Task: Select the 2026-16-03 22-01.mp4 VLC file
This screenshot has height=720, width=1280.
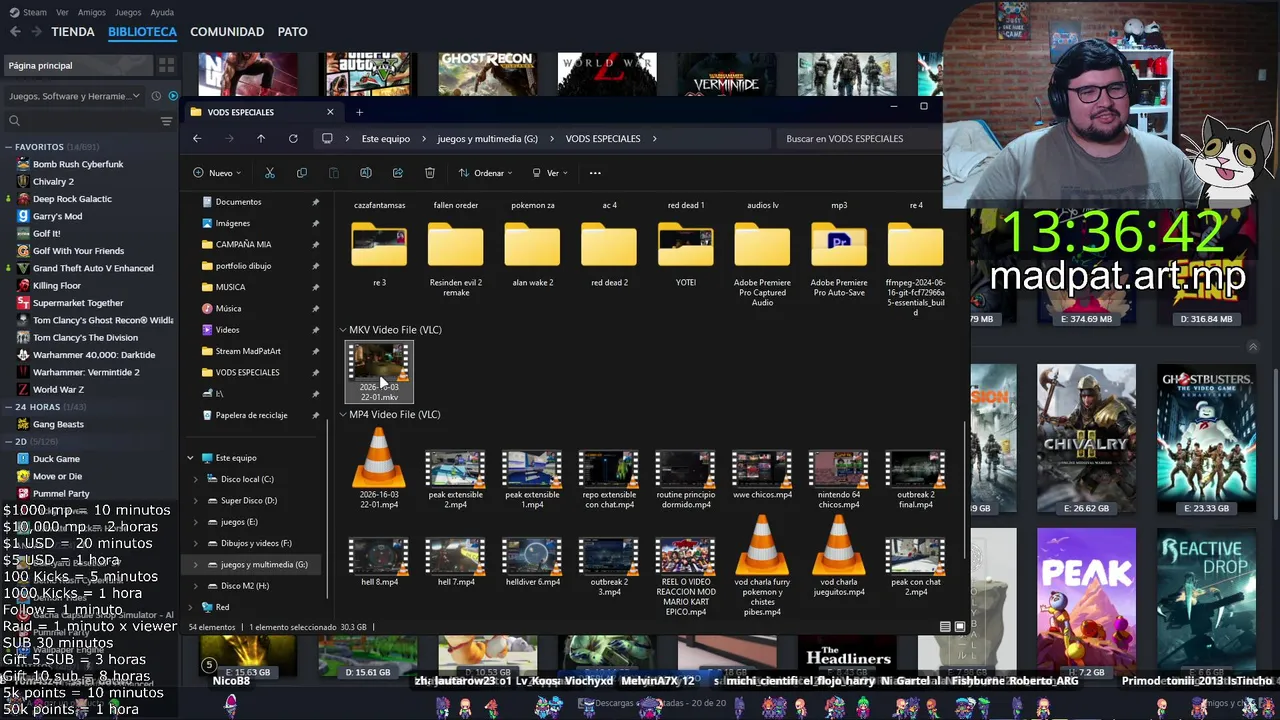Action: click(x=379, y=469)
